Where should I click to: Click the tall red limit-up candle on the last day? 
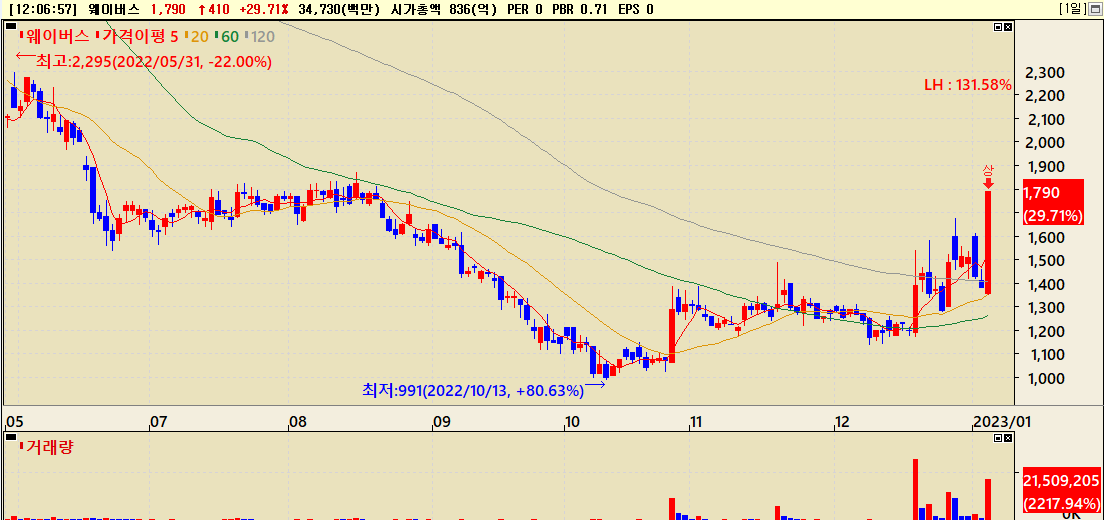tap(989, 242)
